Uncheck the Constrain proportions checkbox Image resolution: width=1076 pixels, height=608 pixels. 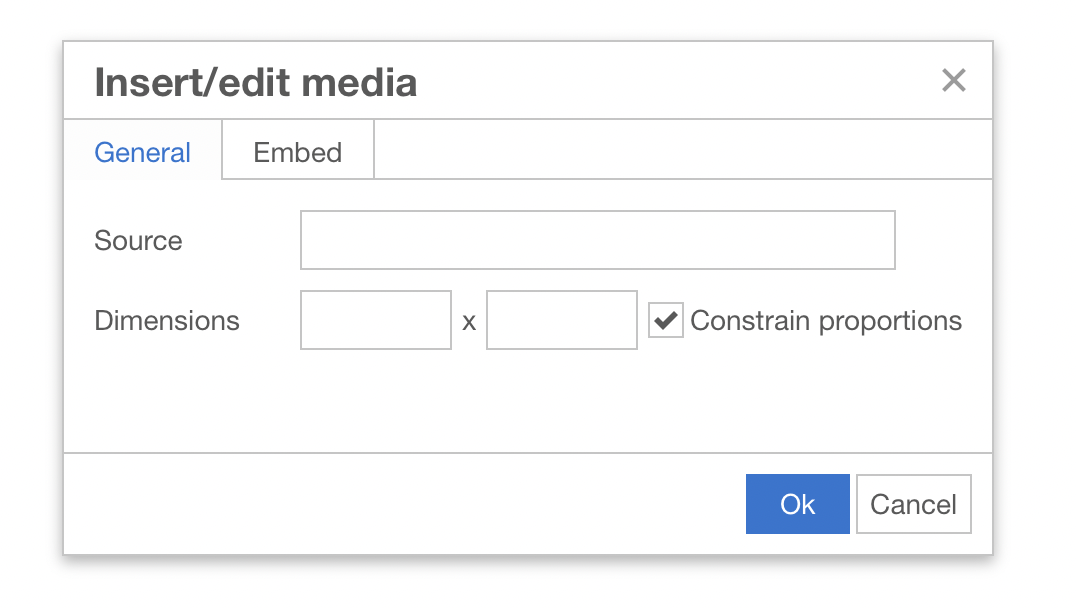666,319
